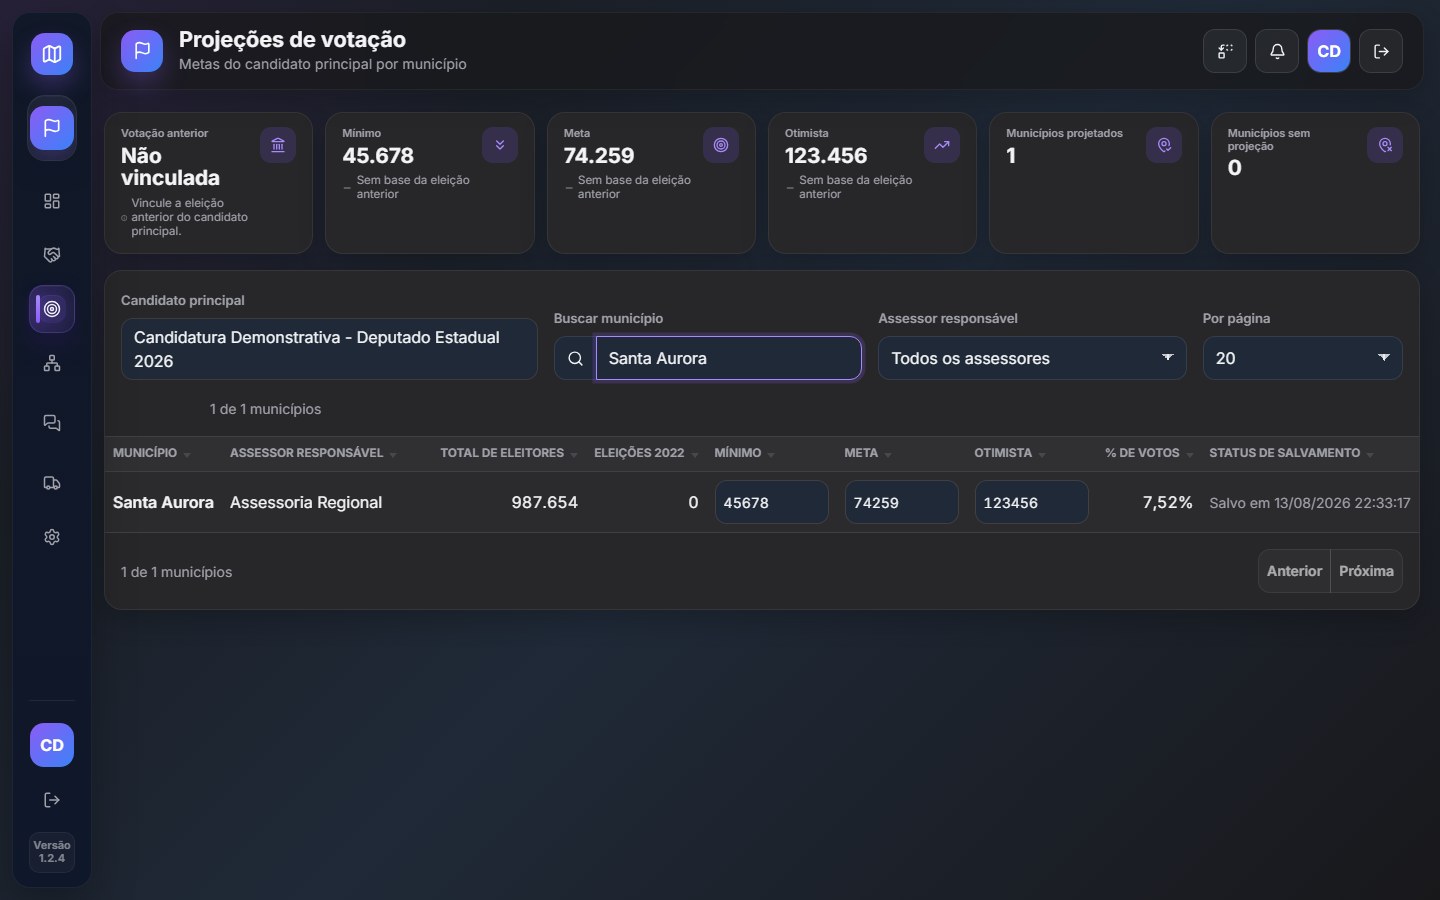This screenshot has width=1440, height=900.
Task: Sort by the % de Votos column header
Action: tap(1149, 453)
